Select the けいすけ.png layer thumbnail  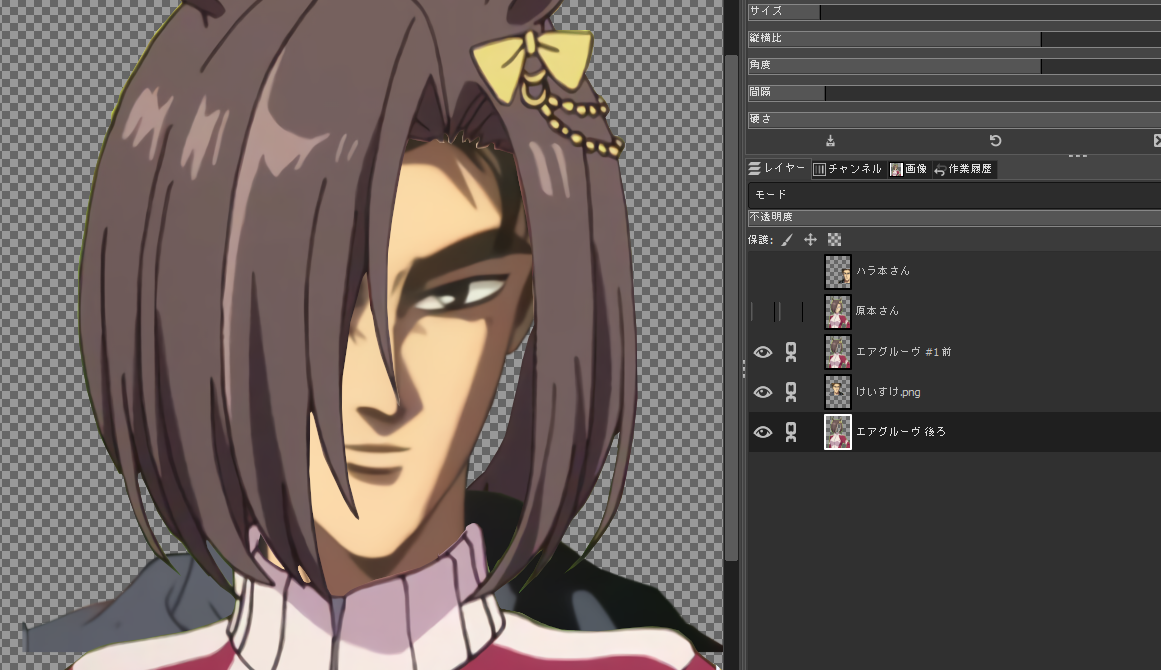838,392
